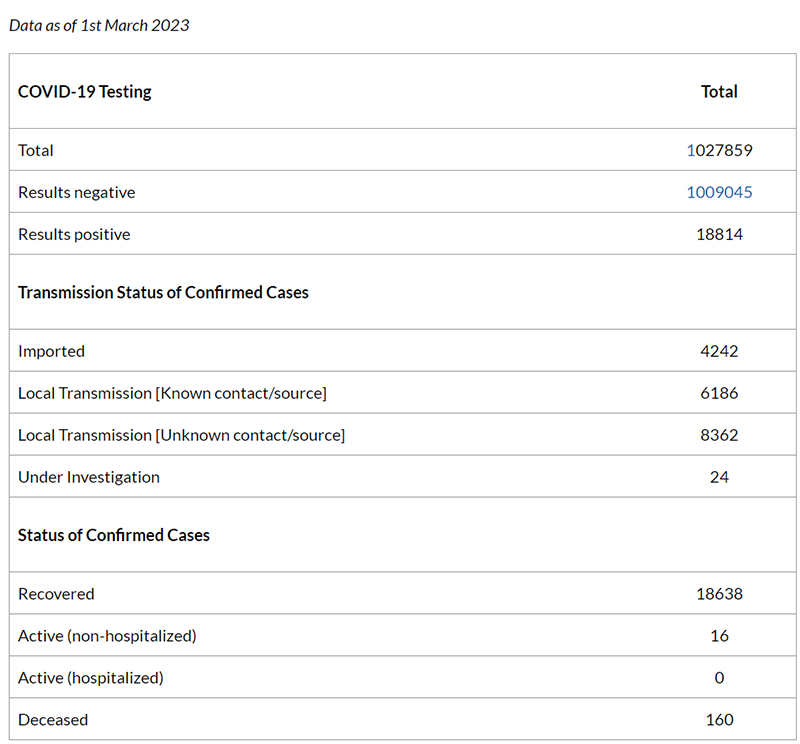Click Transmission Status of Confirmed Cases heading
Image resolution: width=800 pixels, height=744 pixels.
coord(163,292)
